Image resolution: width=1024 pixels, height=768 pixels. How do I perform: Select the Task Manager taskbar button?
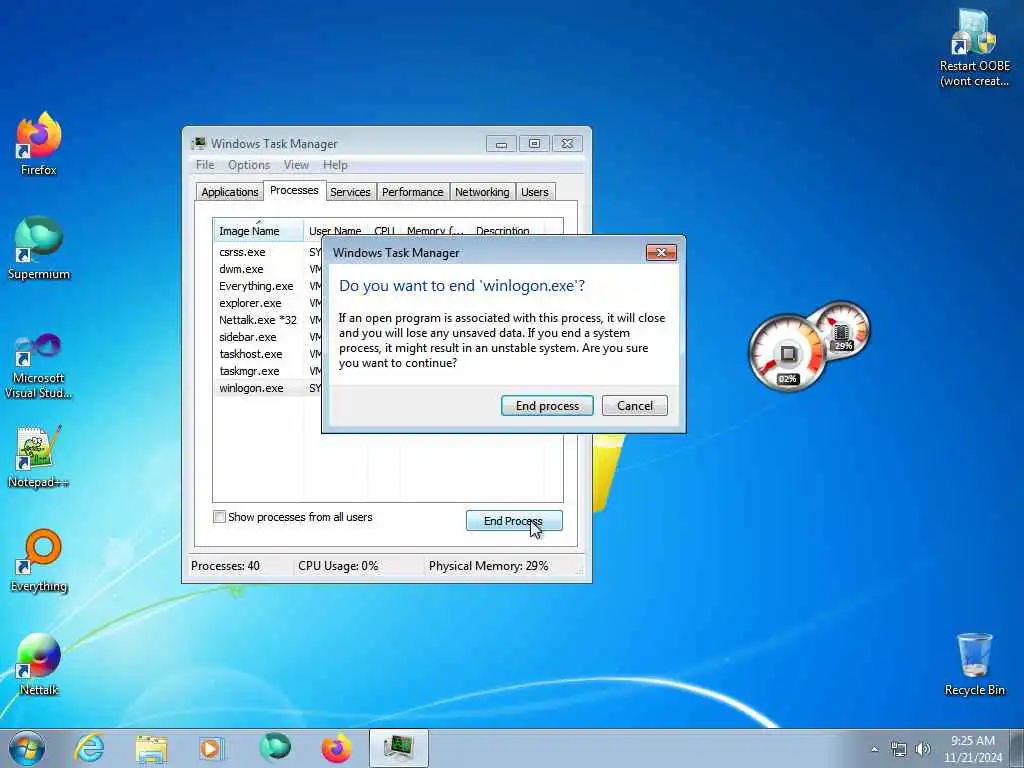coord(398,748)
